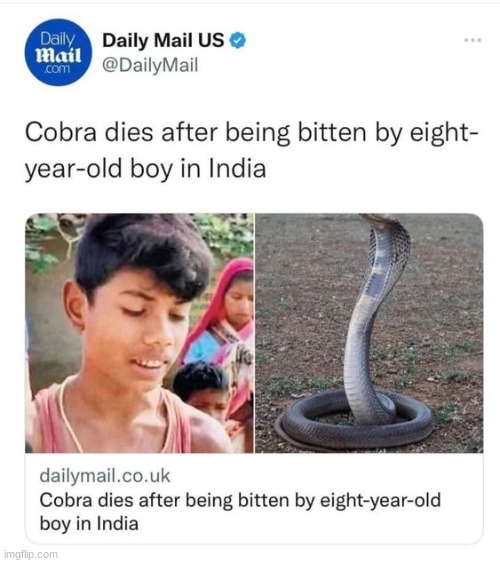This screenshot has width=500, height=563.
Task: Follow the dailymail.co.uk domain link
Action: 105,476
